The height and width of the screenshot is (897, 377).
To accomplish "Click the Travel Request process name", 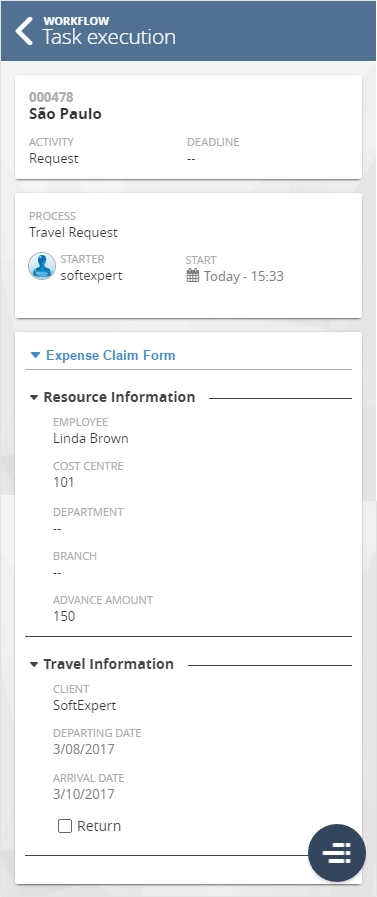I will [73, 233].
